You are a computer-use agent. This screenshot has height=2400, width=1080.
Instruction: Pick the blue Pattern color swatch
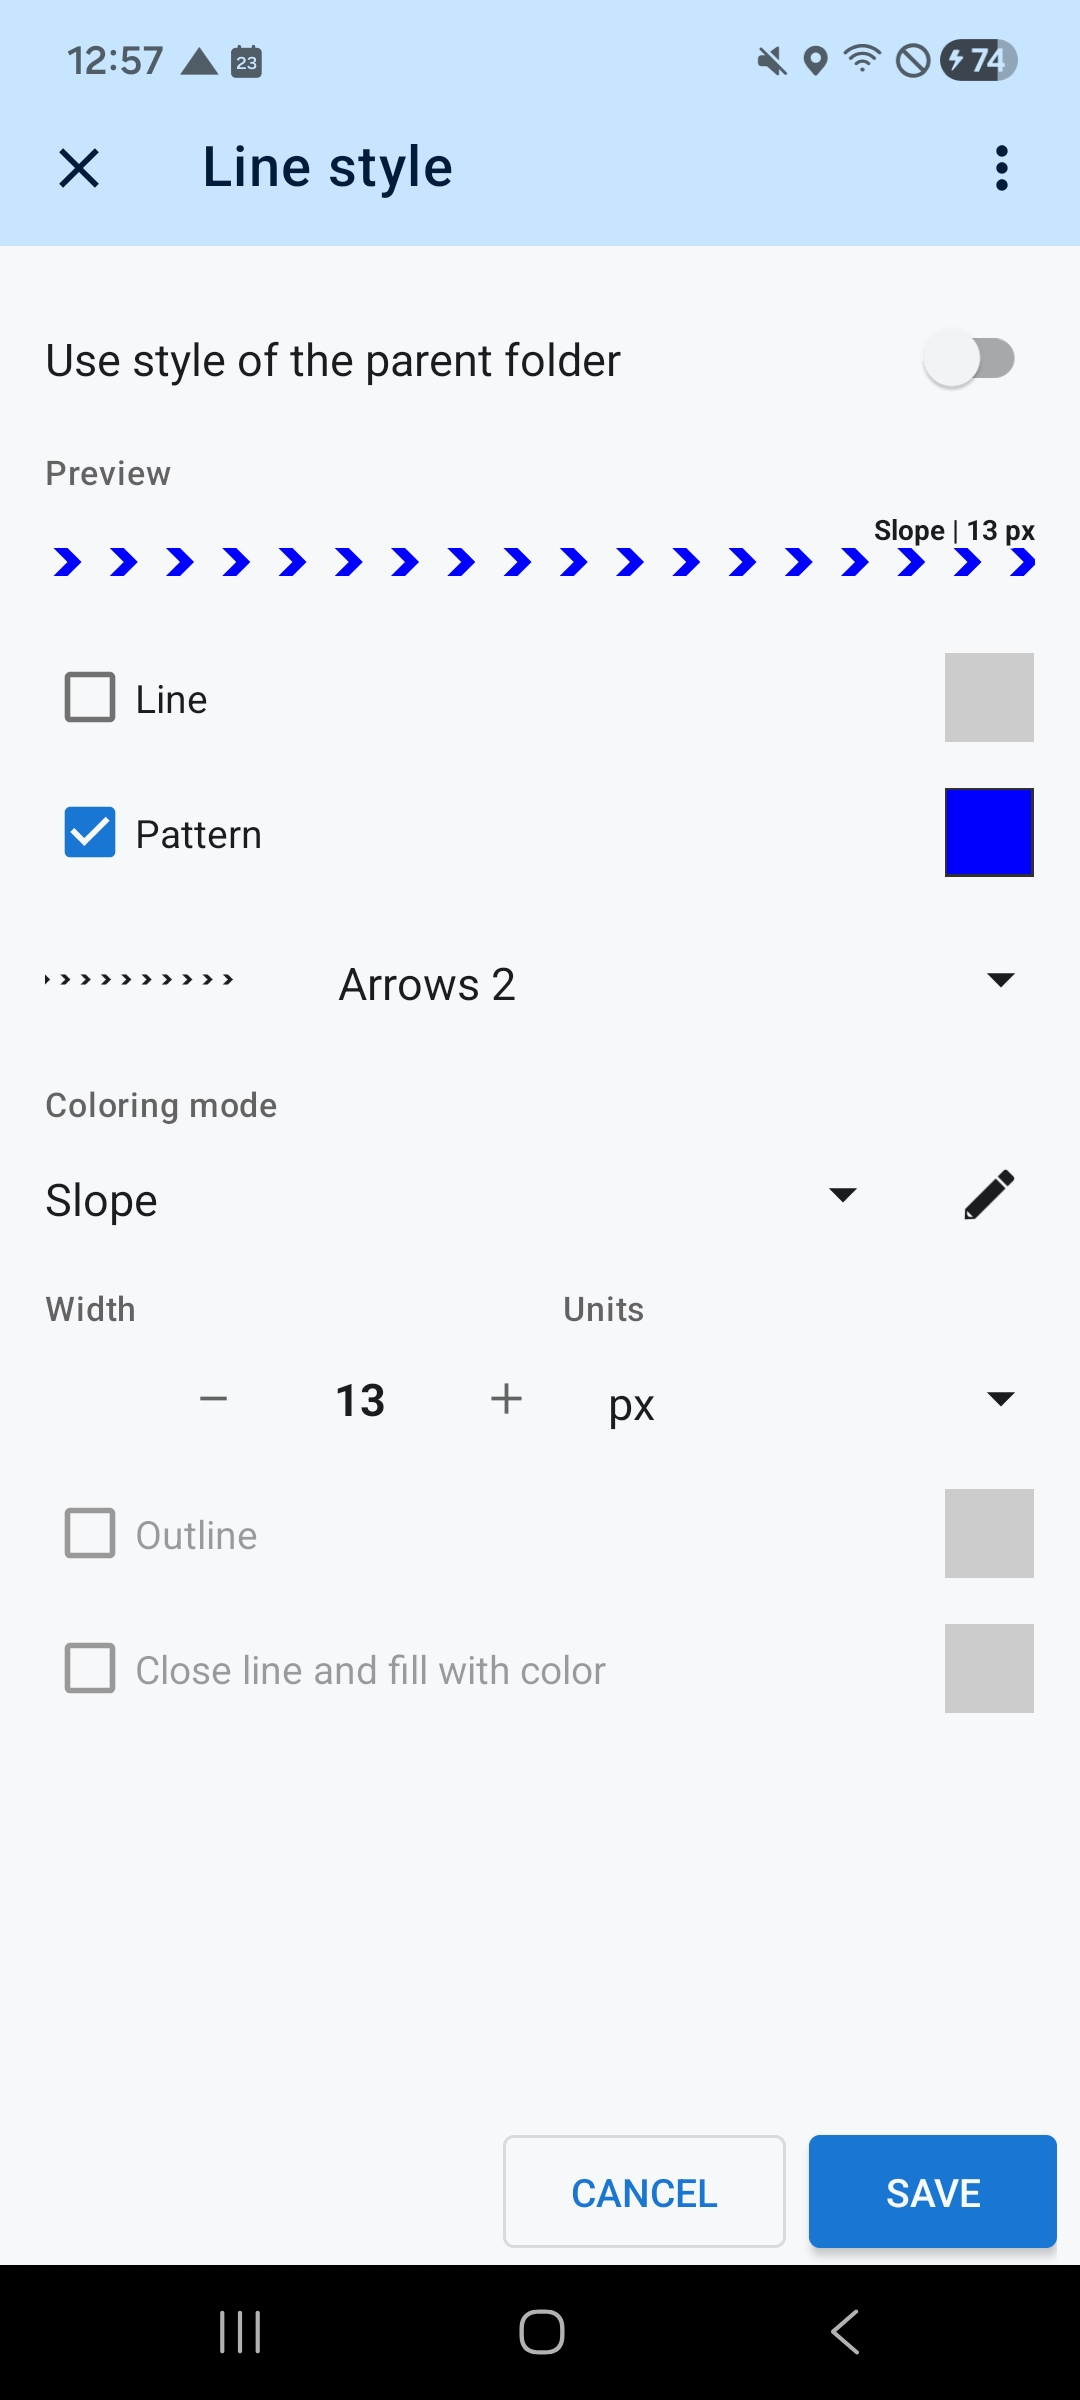click(x=989, y=833)
